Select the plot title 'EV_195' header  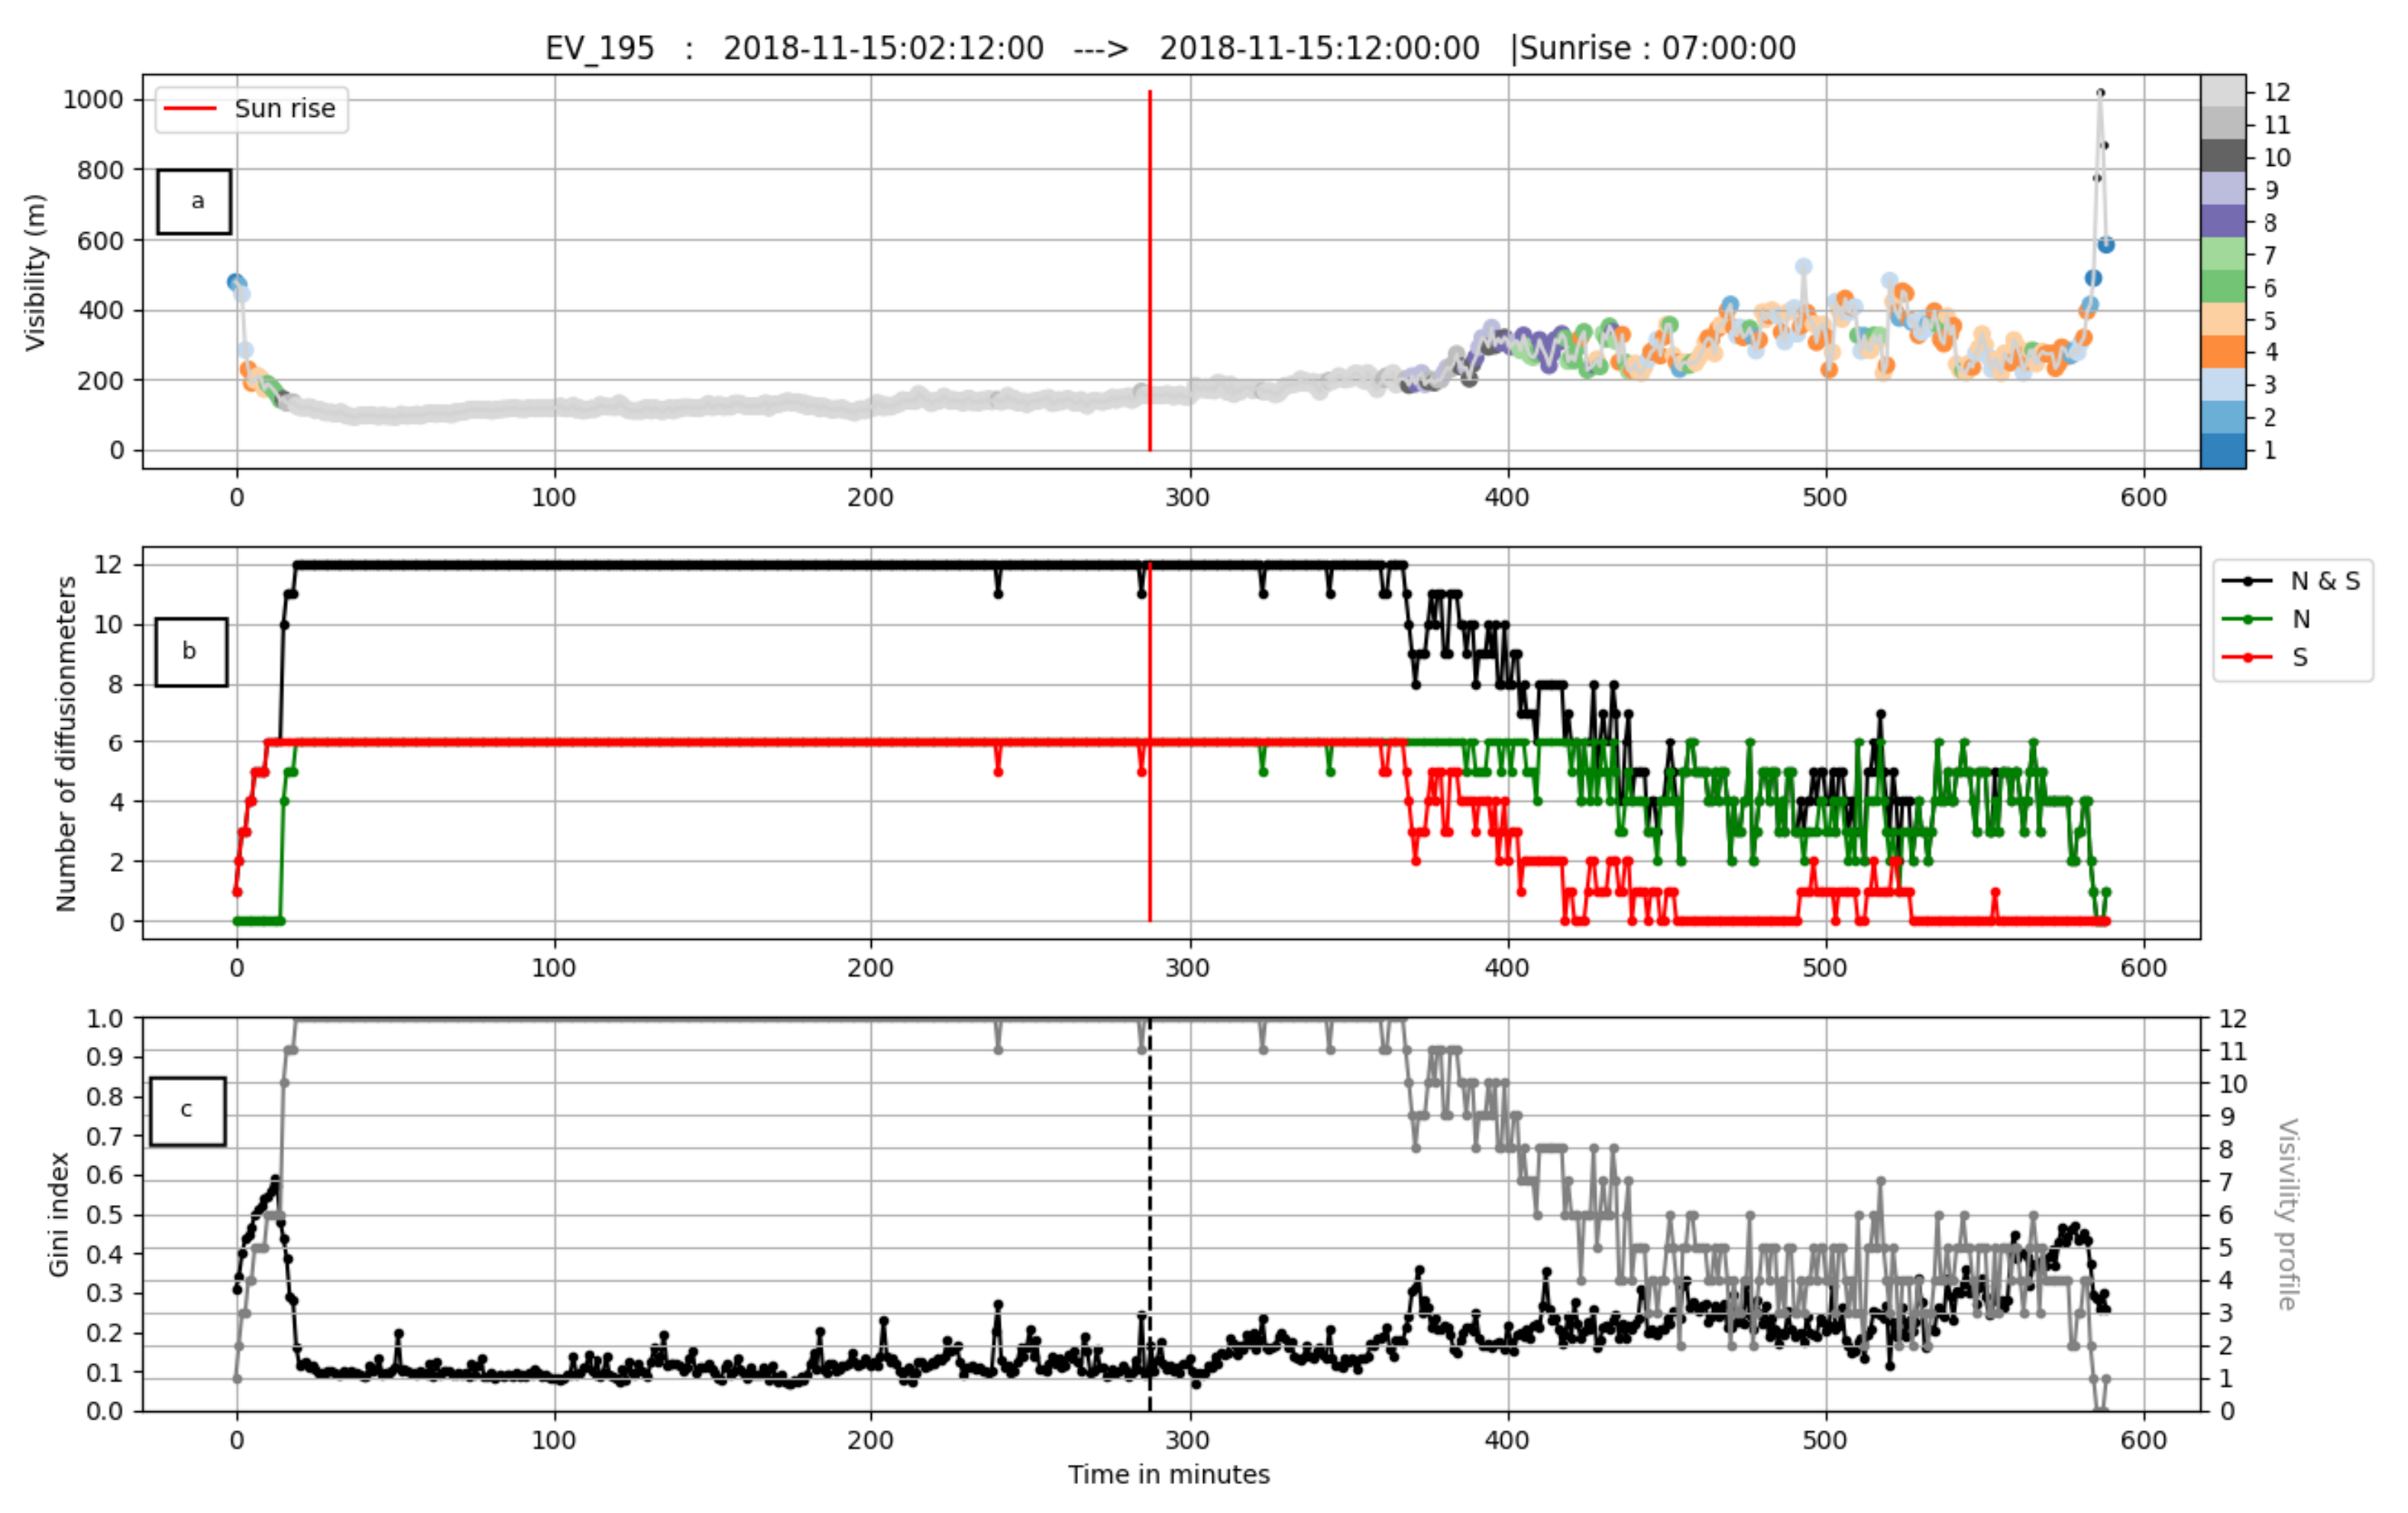pos(601,47)
